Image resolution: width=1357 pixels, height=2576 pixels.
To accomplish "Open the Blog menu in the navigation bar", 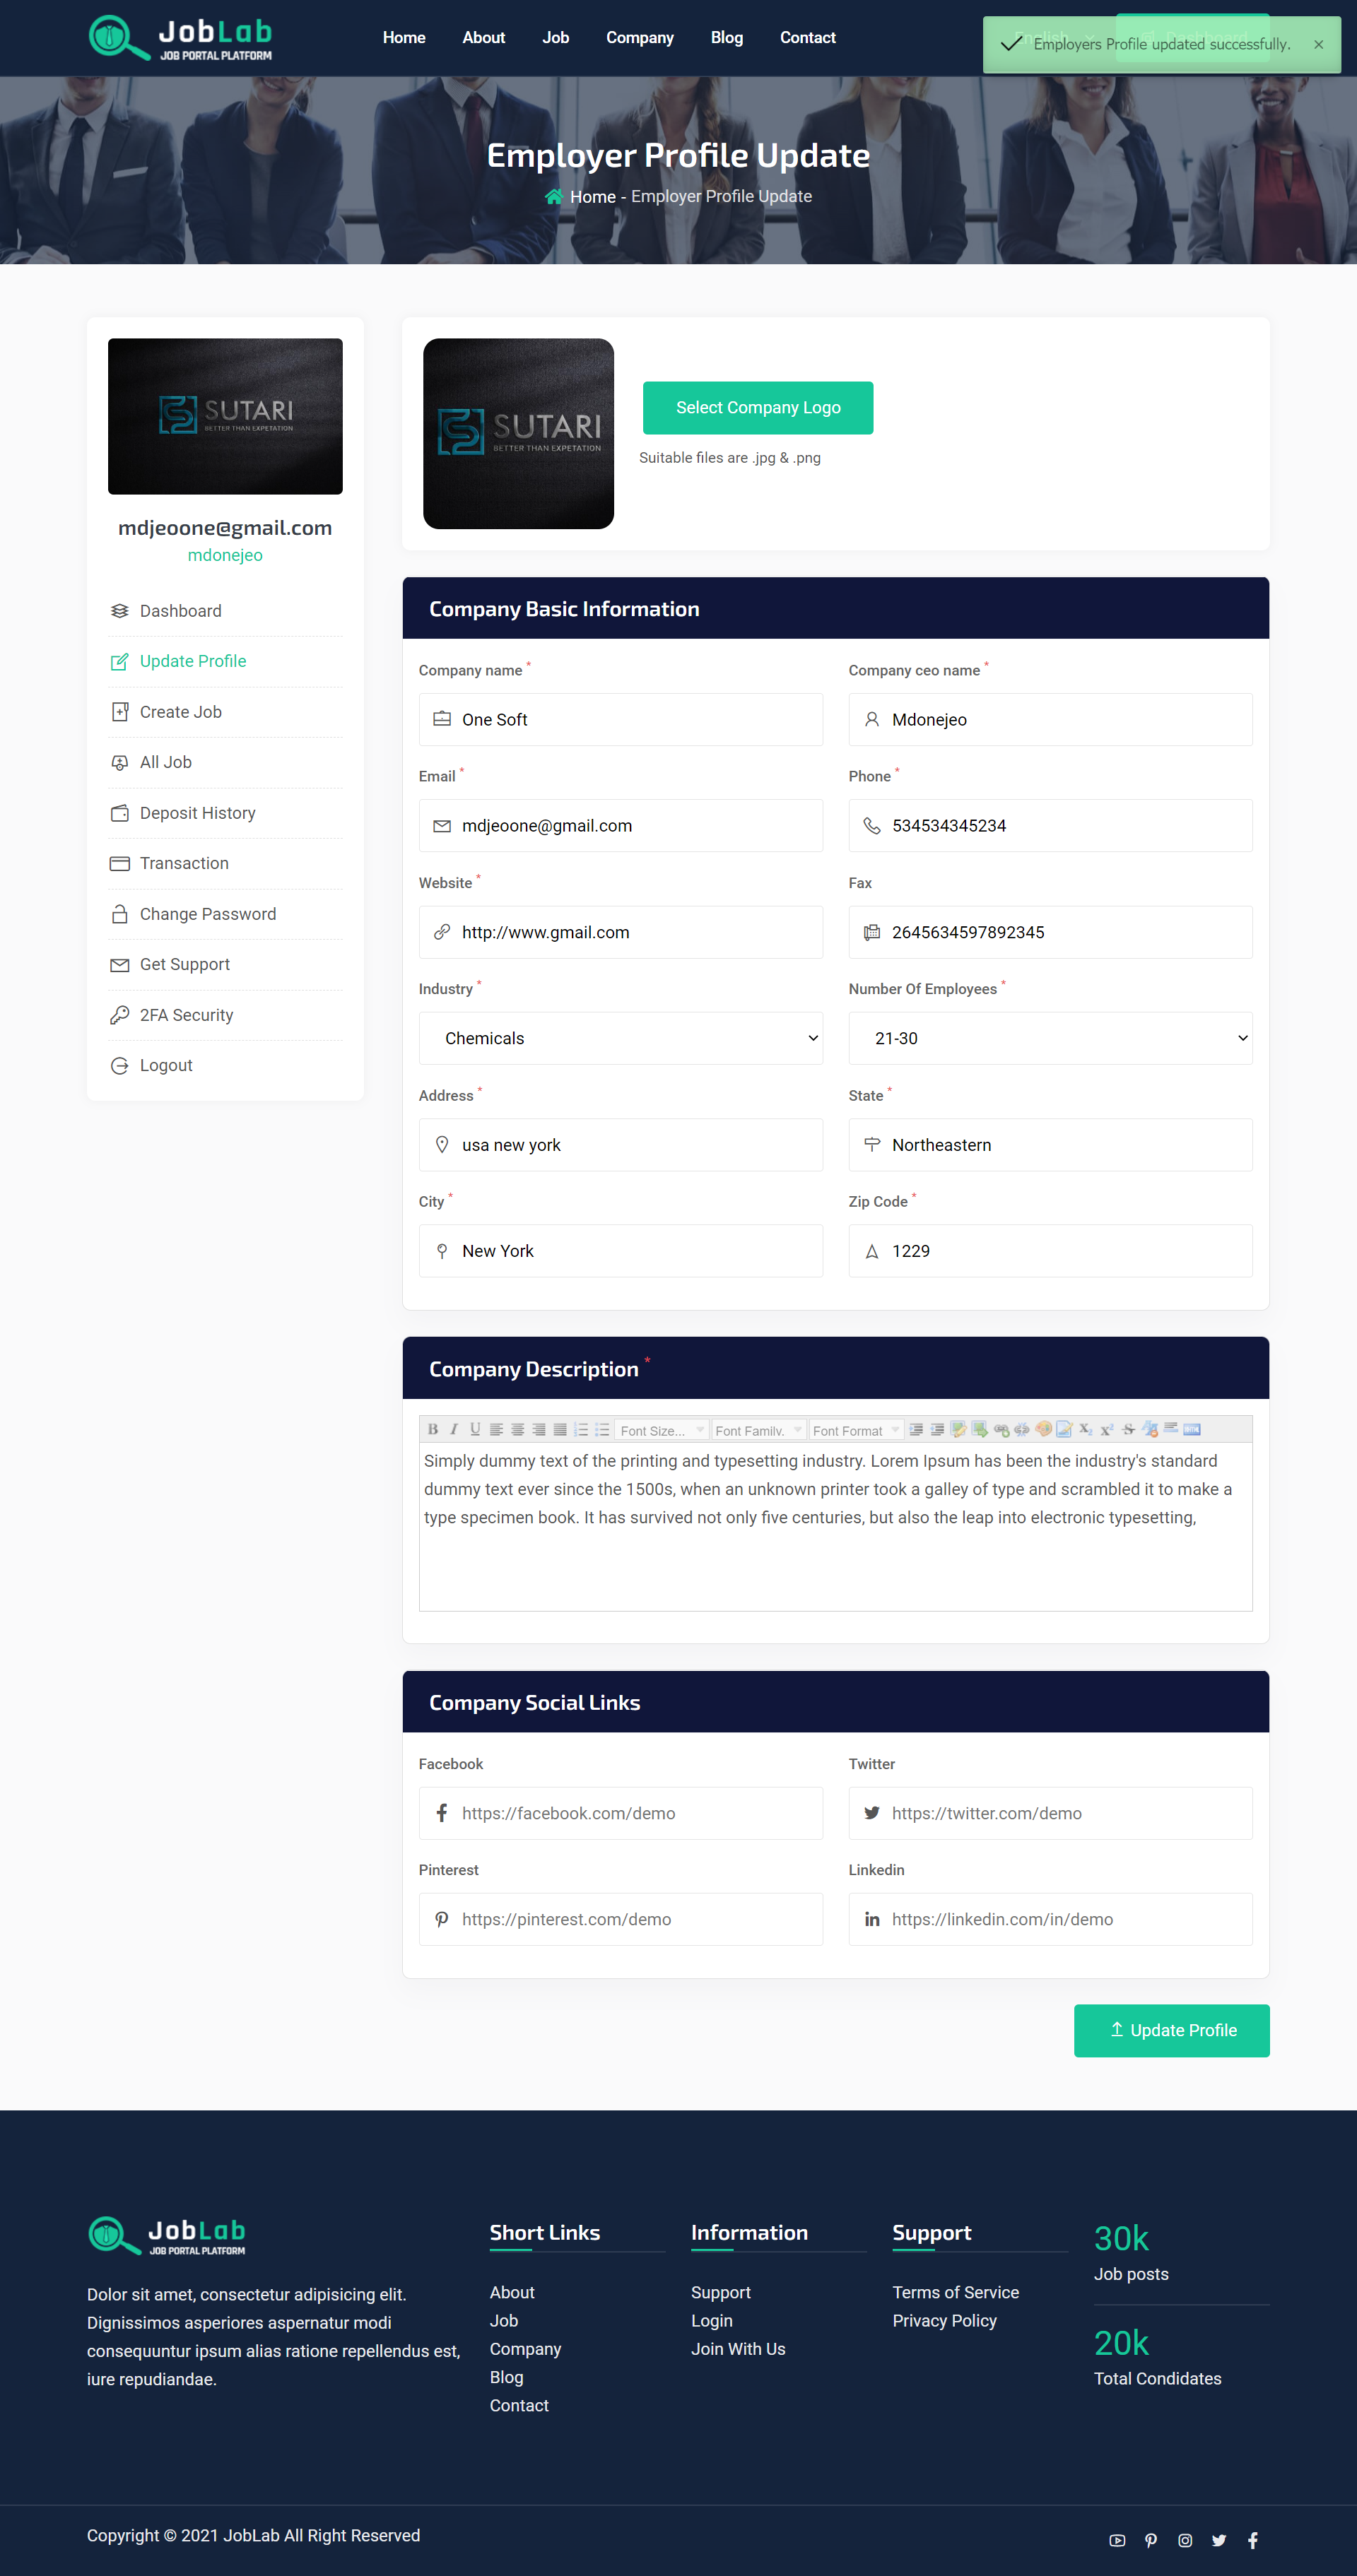I will 726,37.
